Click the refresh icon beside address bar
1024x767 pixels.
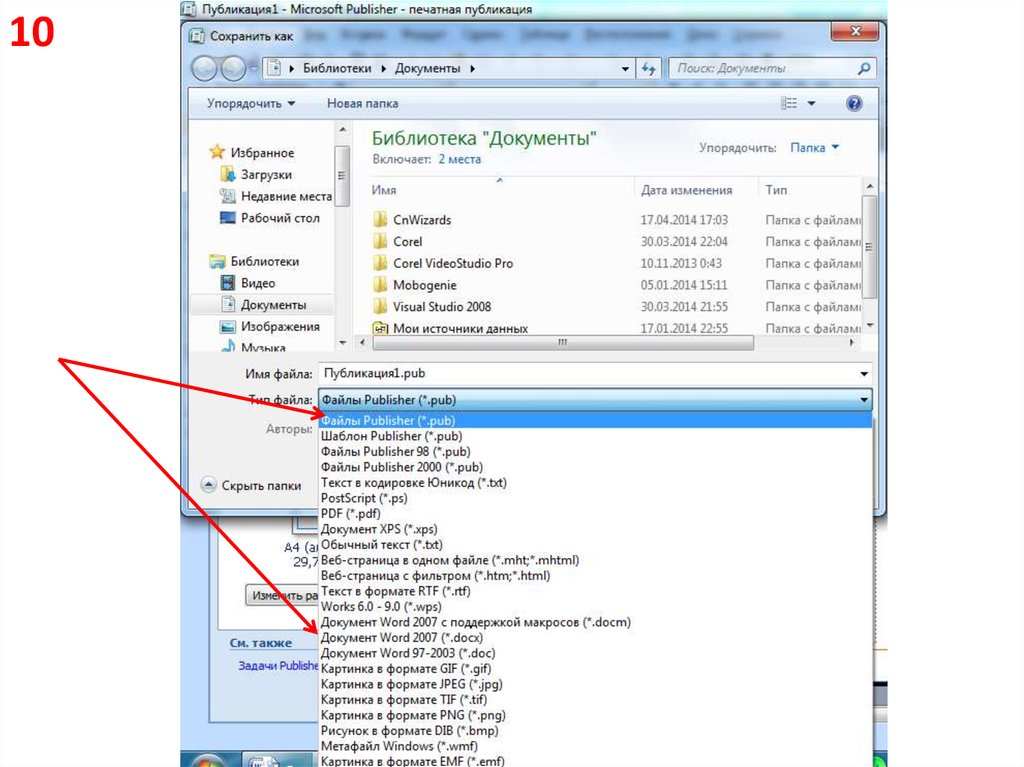648,69
